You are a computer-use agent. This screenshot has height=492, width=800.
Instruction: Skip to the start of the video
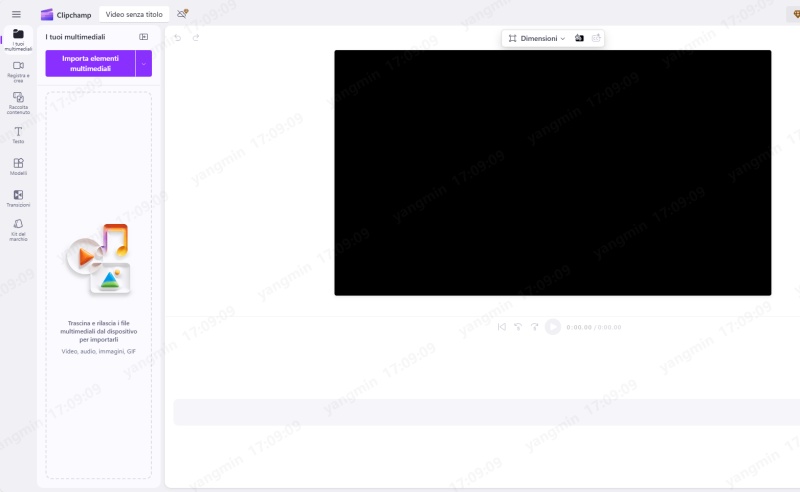point(502,327)
